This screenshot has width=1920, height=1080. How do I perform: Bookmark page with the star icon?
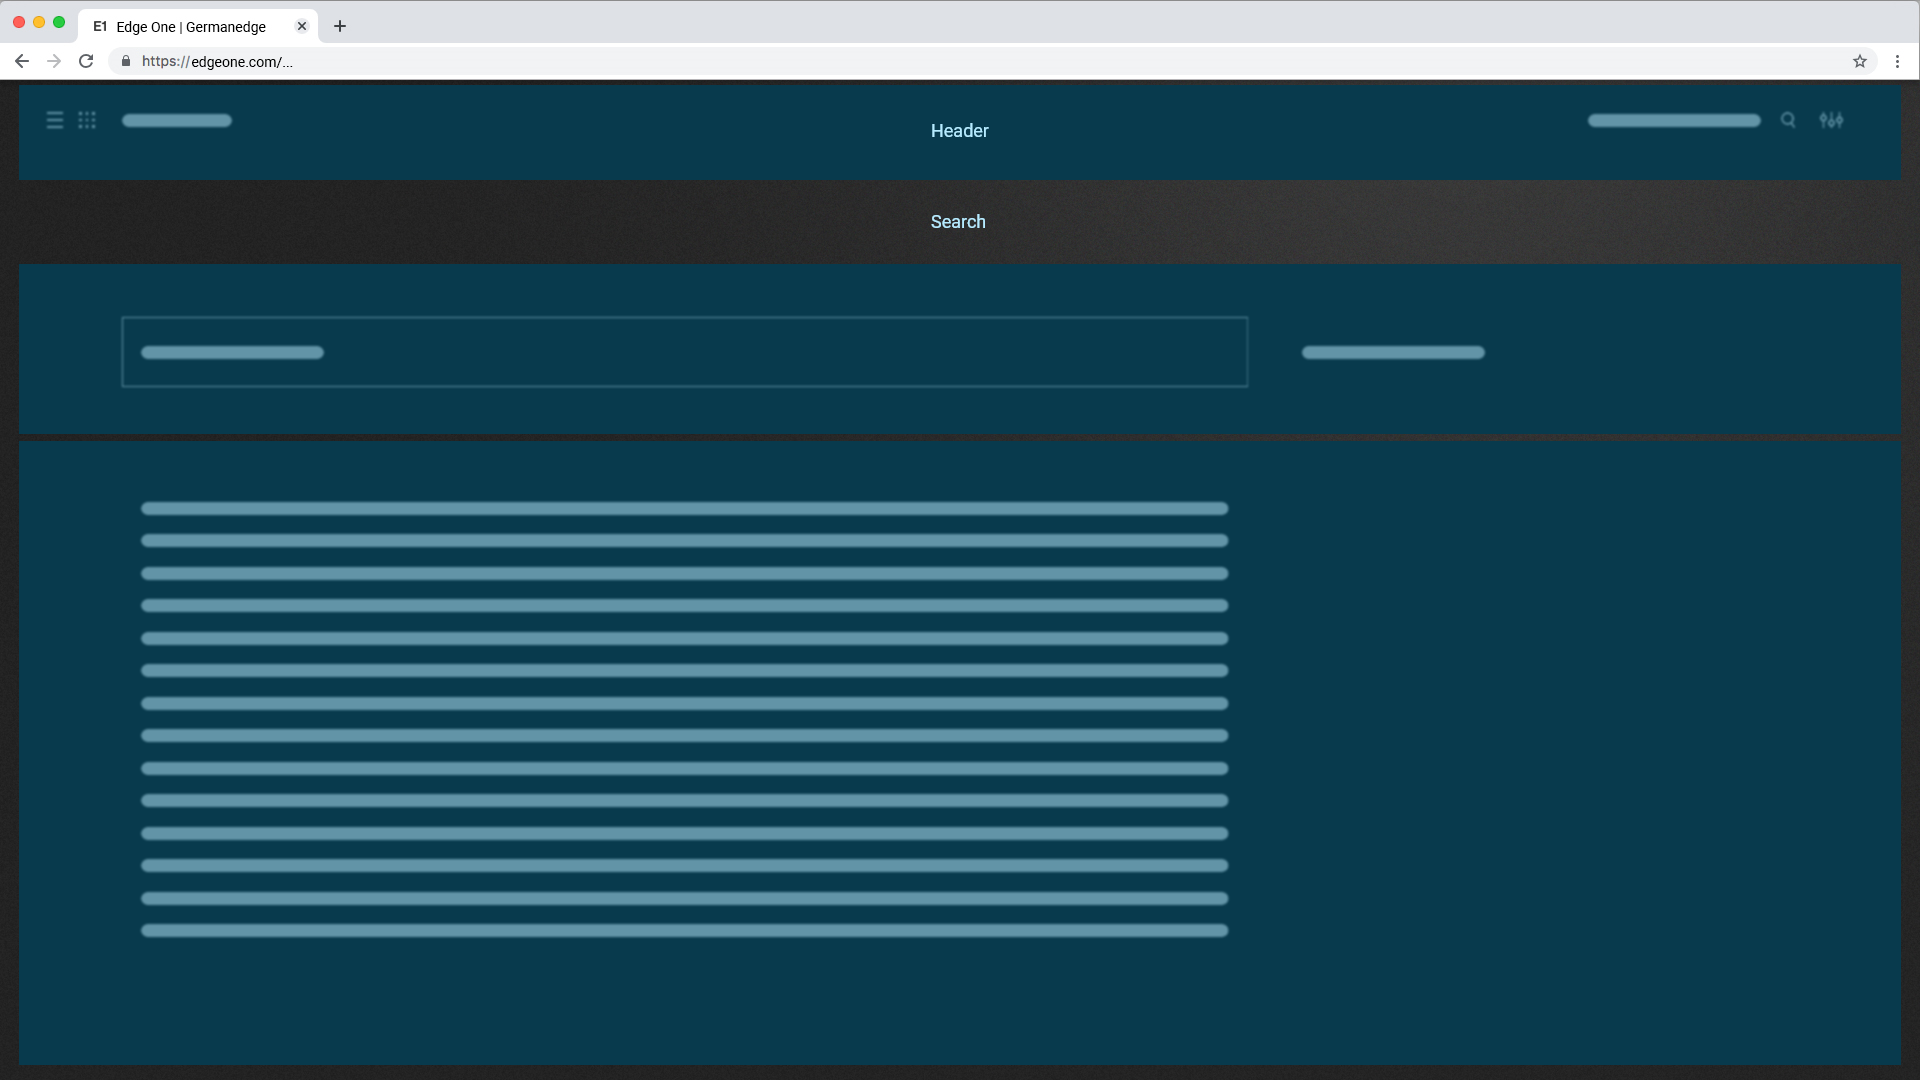1860,61
